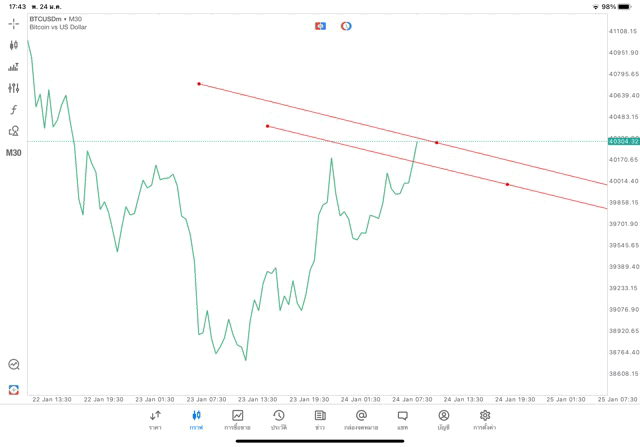The image size is (640, 447).
Task: Open the indicators function icon
Action: [14, 109]
